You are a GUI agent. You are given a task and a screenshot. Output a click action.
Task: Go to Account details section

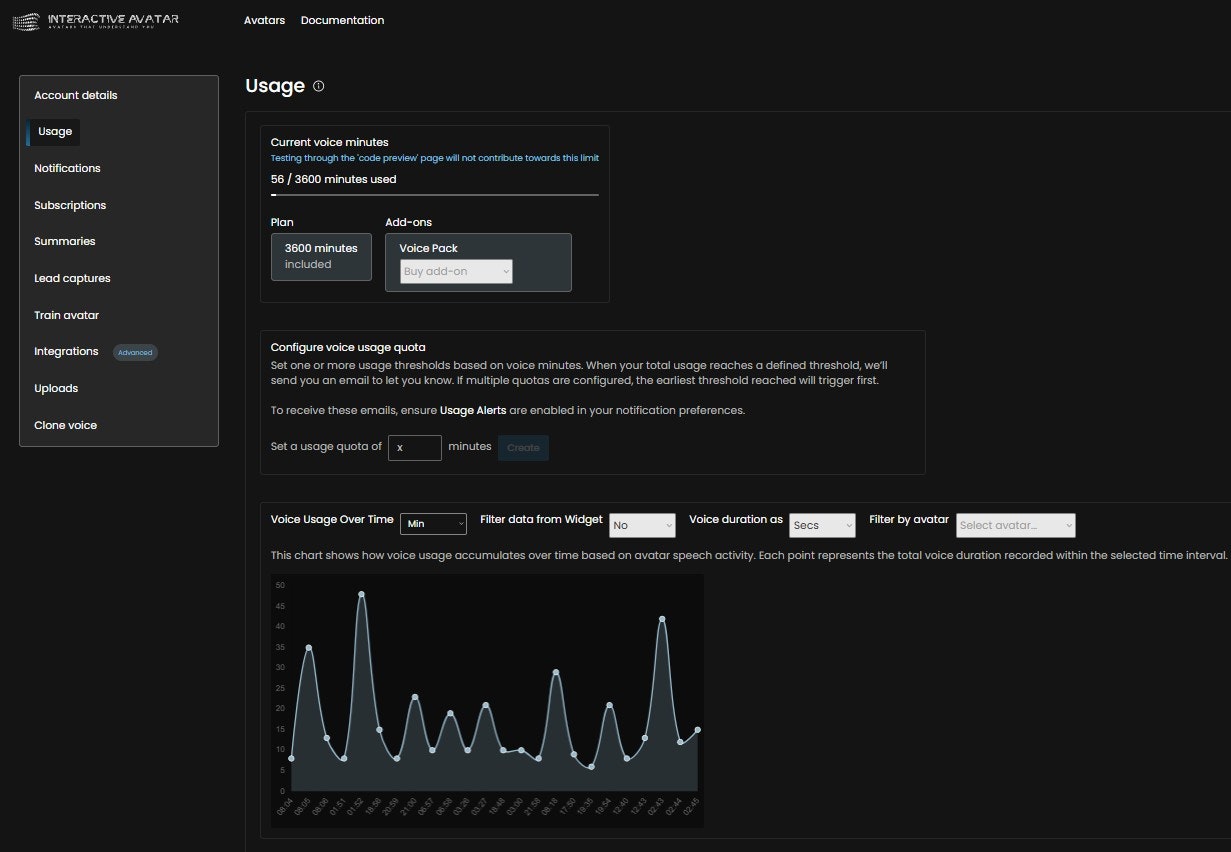[x=76, y=95]
